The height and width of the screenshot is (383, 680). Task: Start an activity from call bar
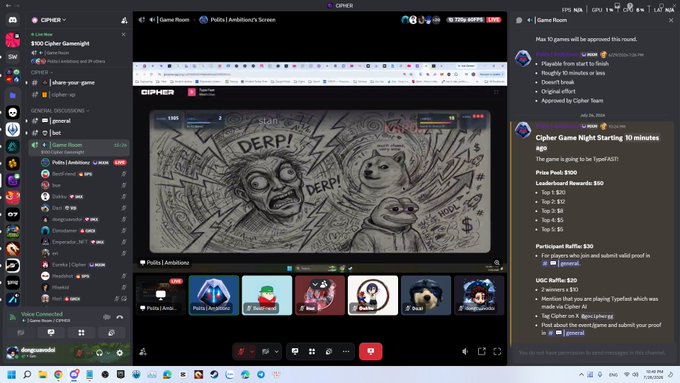312,351
